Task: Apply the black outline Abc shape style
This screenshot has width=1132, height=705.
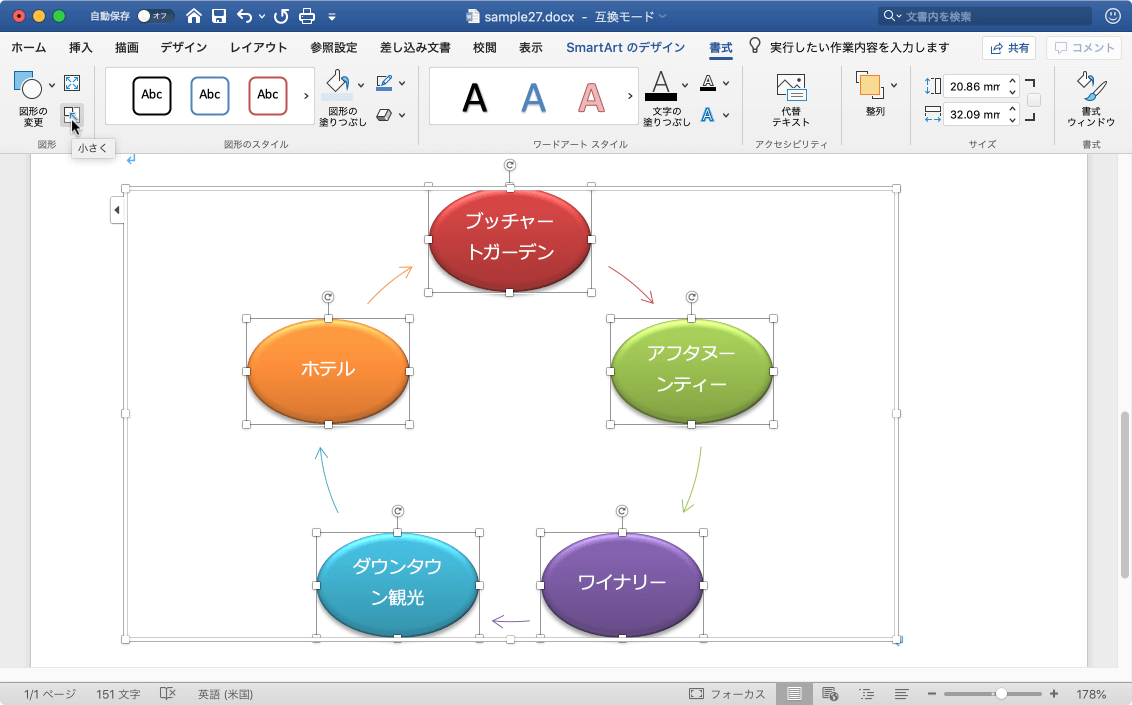Action: click(x=152, y=95)
